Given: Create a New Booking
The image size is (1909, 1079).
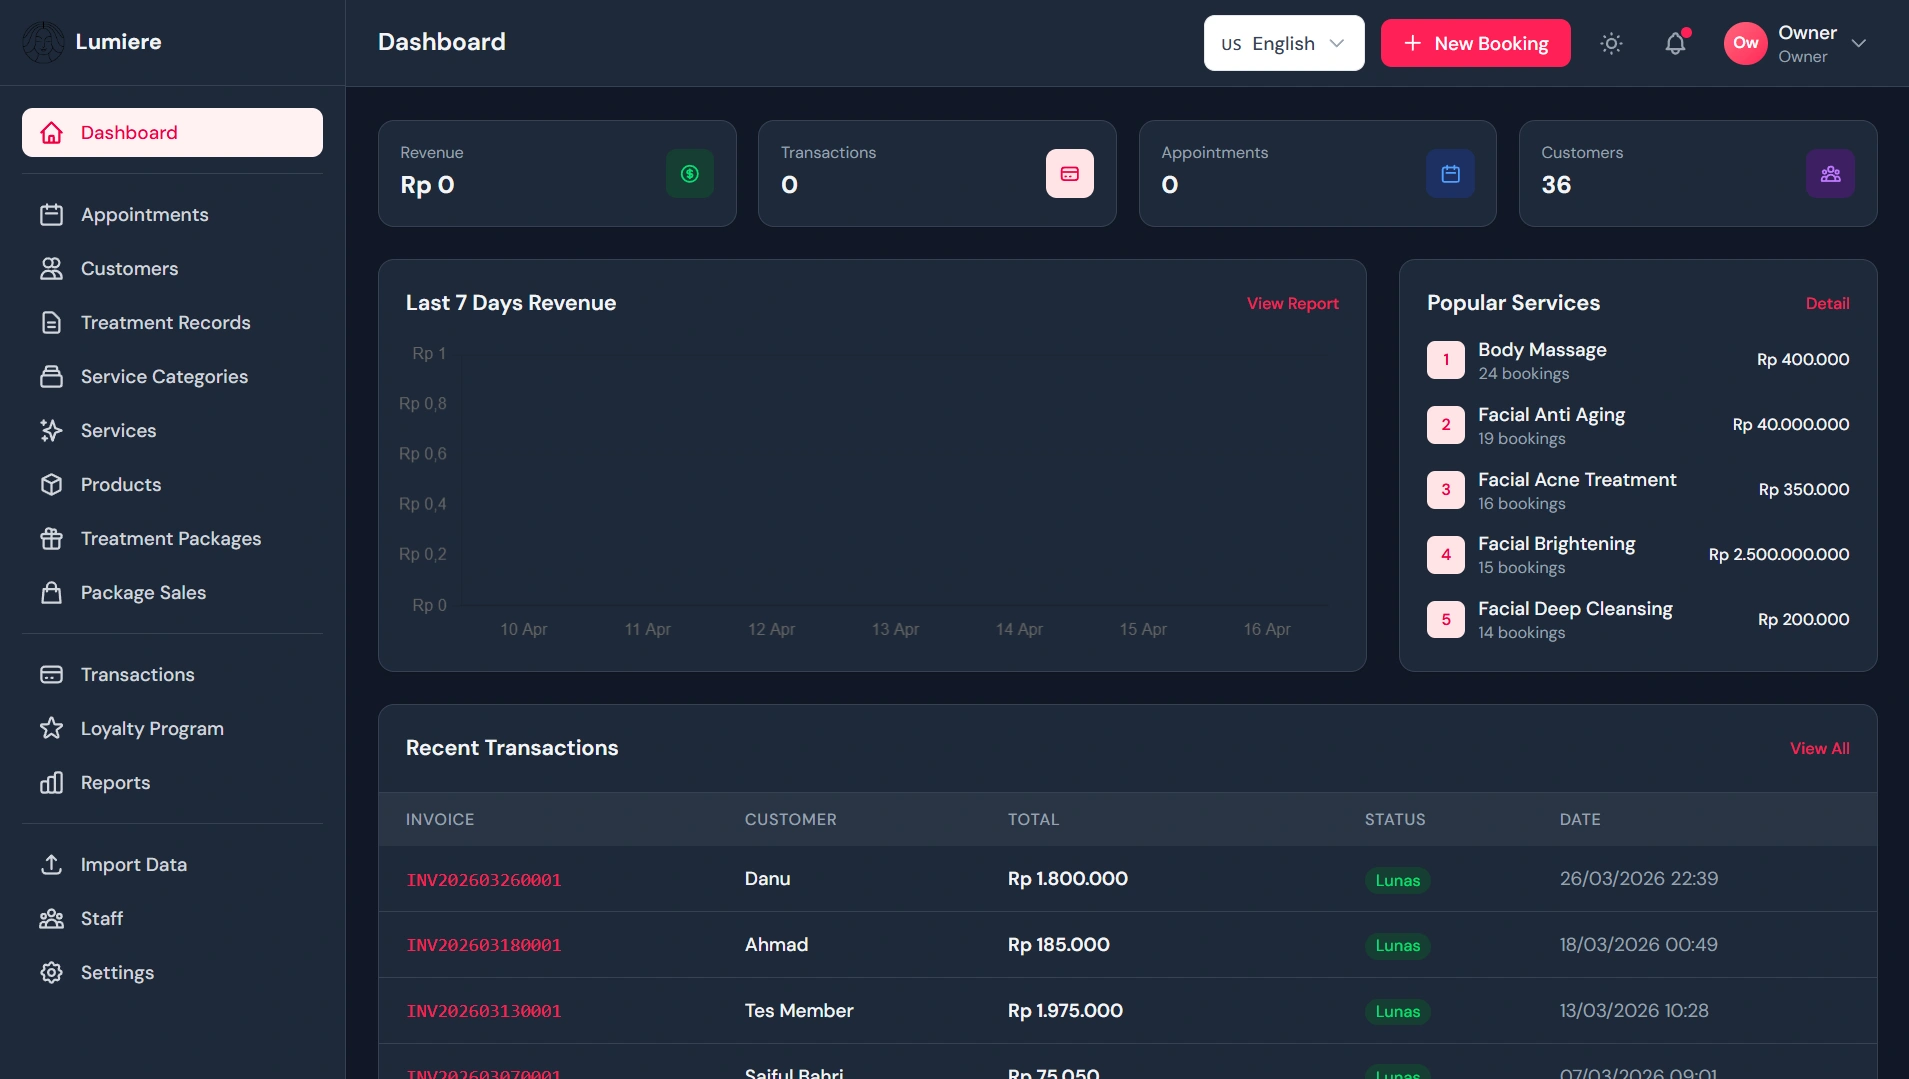Looking at the screenshot, I should (1476, 43).
